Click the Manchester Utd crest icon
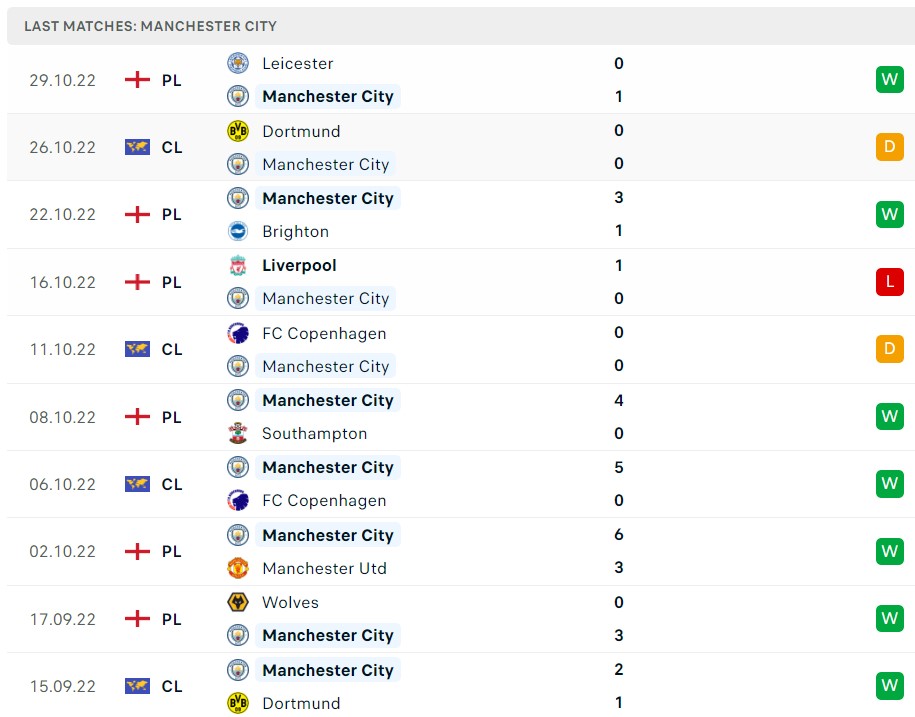This screenshot has height=717, width=915. point(238,568)
